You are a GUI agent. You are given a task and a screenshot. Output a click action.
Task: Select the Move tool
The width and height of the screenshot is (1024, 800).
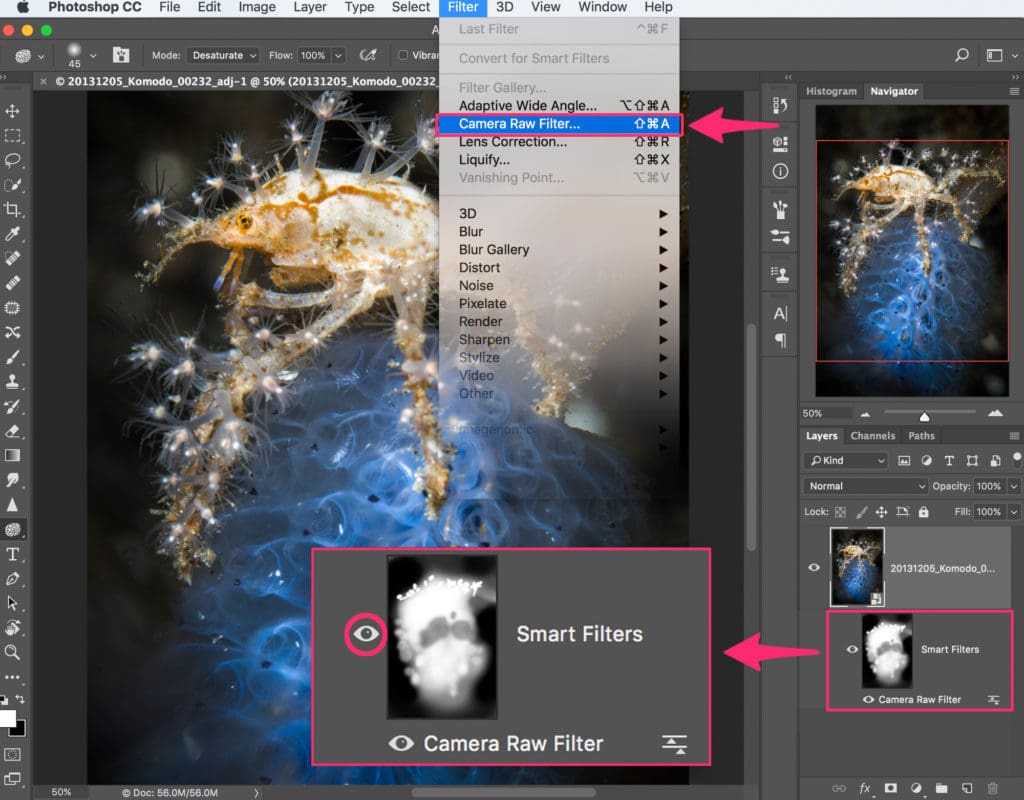pos(12,111)
